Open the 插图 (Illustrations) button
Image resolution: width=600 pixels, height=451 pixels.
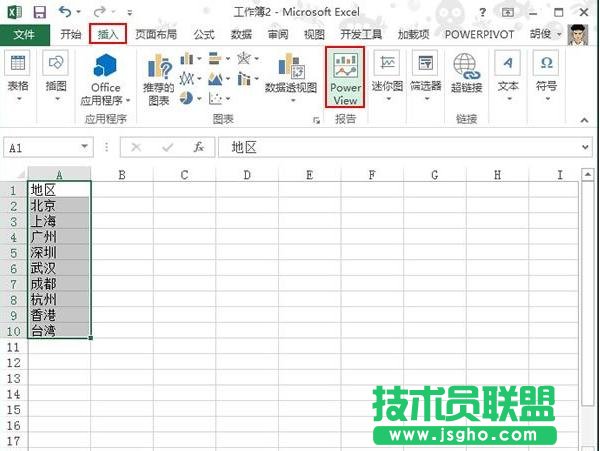coord(56,77)
